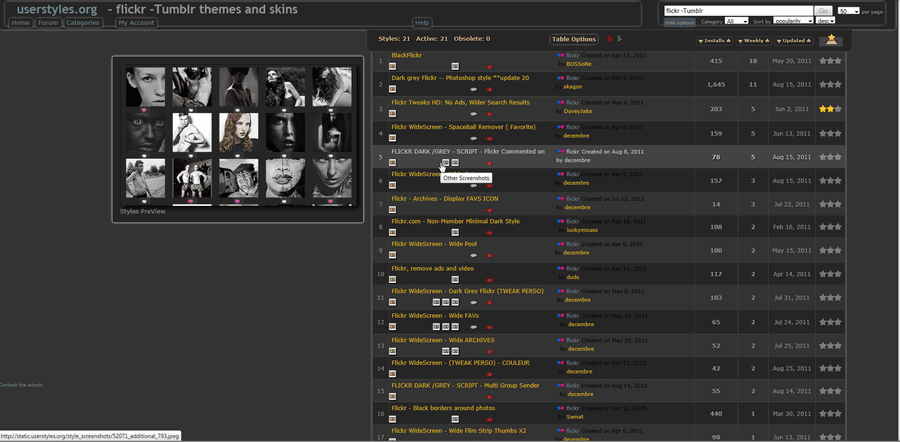Click main screenshot icon in Dark grey Flickr Photoshop row
The width and height of the screenshot is (900, 442).
click(x=393, y=89)
